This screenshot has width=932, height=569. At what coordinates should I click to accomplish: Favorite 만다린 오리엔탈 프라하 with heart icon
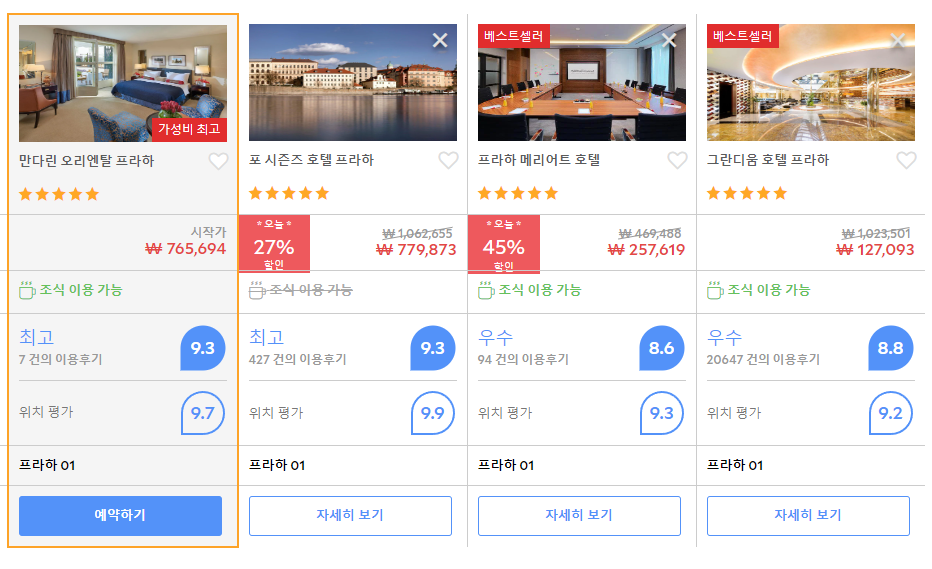[218, 161]
